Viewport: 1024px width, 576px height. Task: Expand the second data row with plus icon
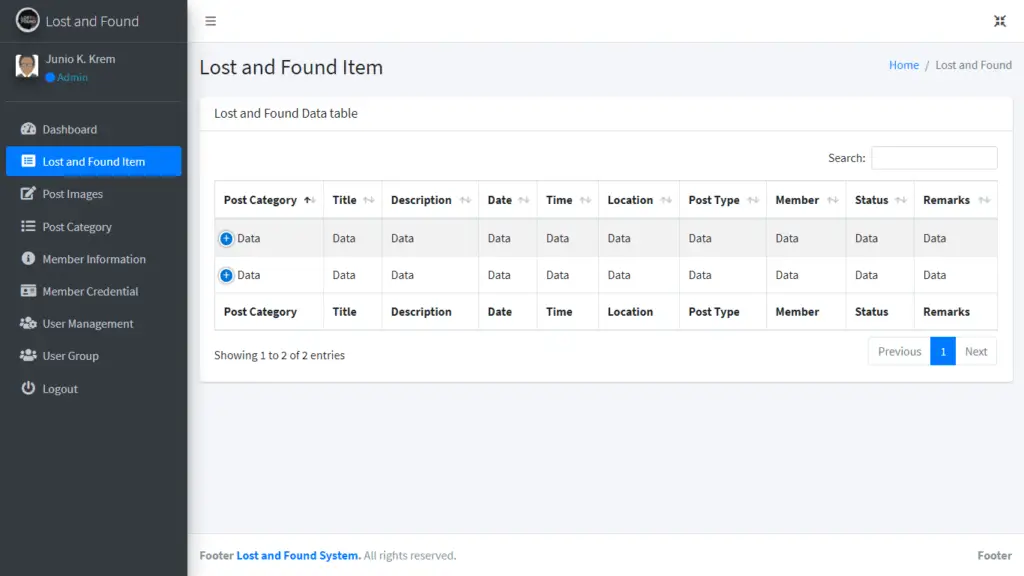226,275
